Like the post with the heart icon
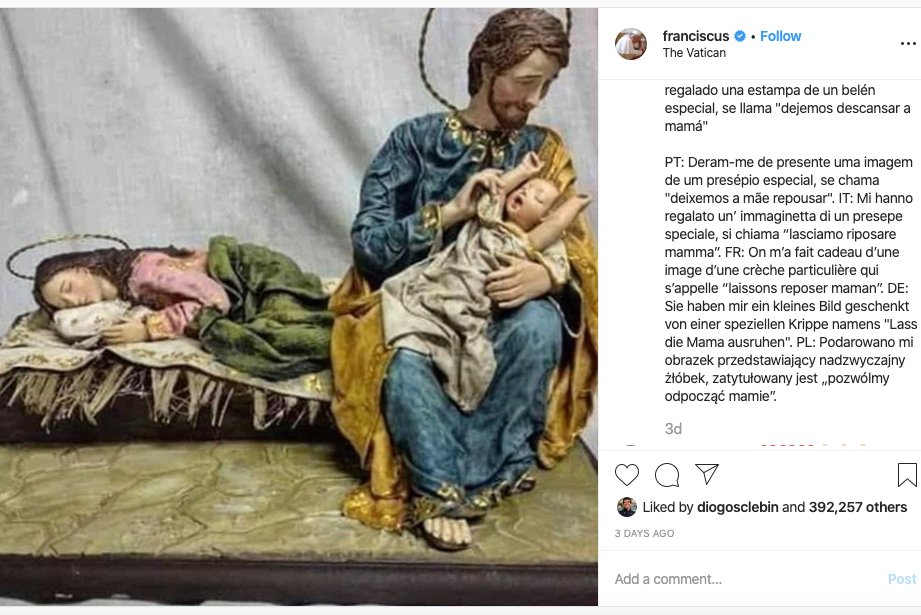921x615 pixels. coord(626,475)
